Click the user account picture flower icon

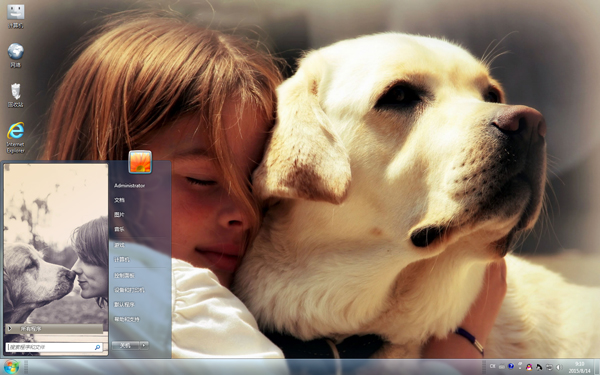[140, 162]
